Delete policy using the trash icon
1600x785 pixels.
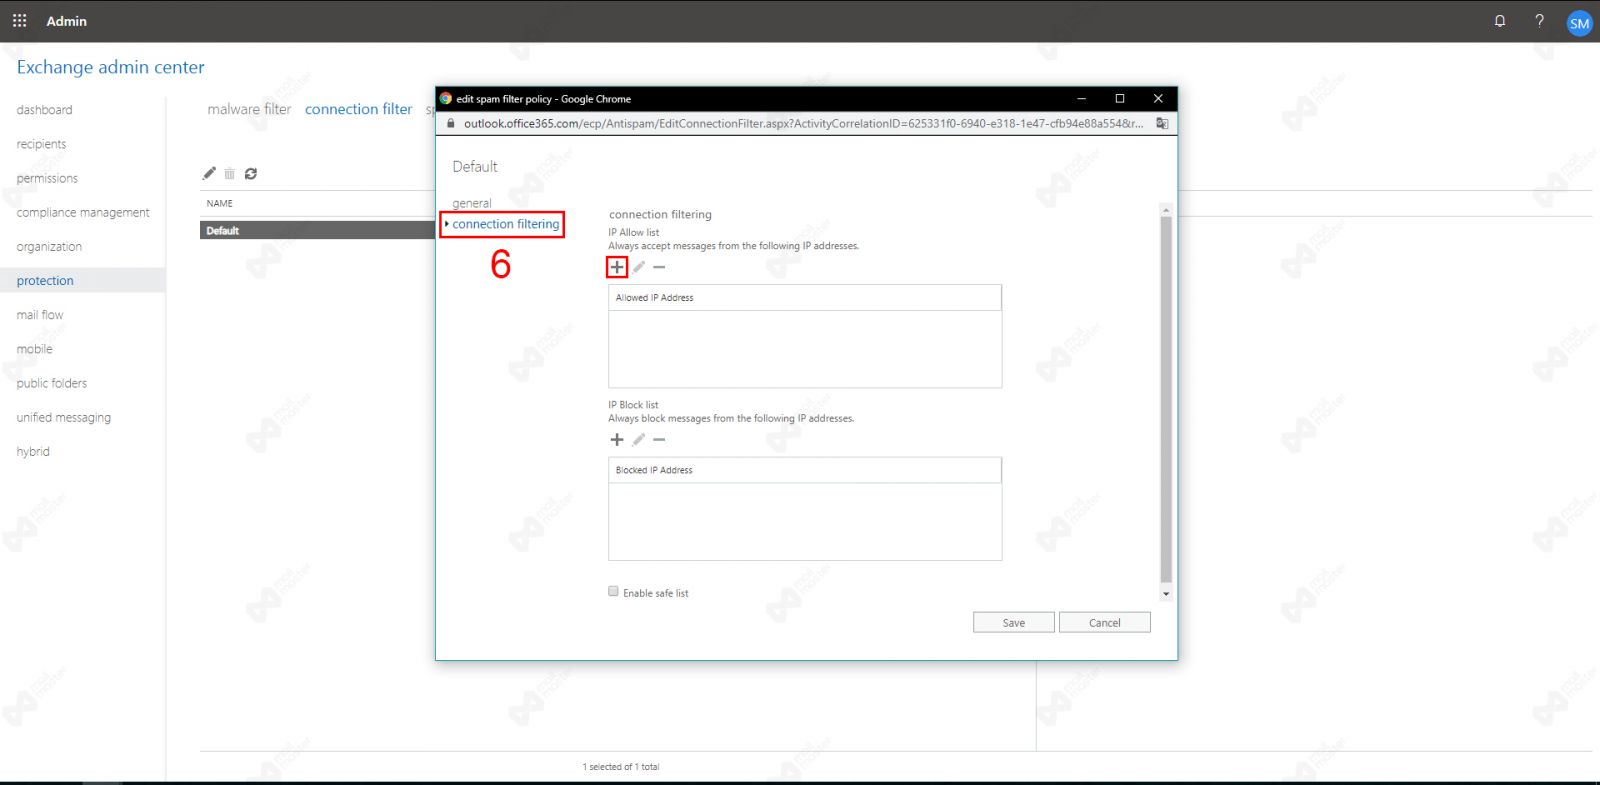coord(230,173)
